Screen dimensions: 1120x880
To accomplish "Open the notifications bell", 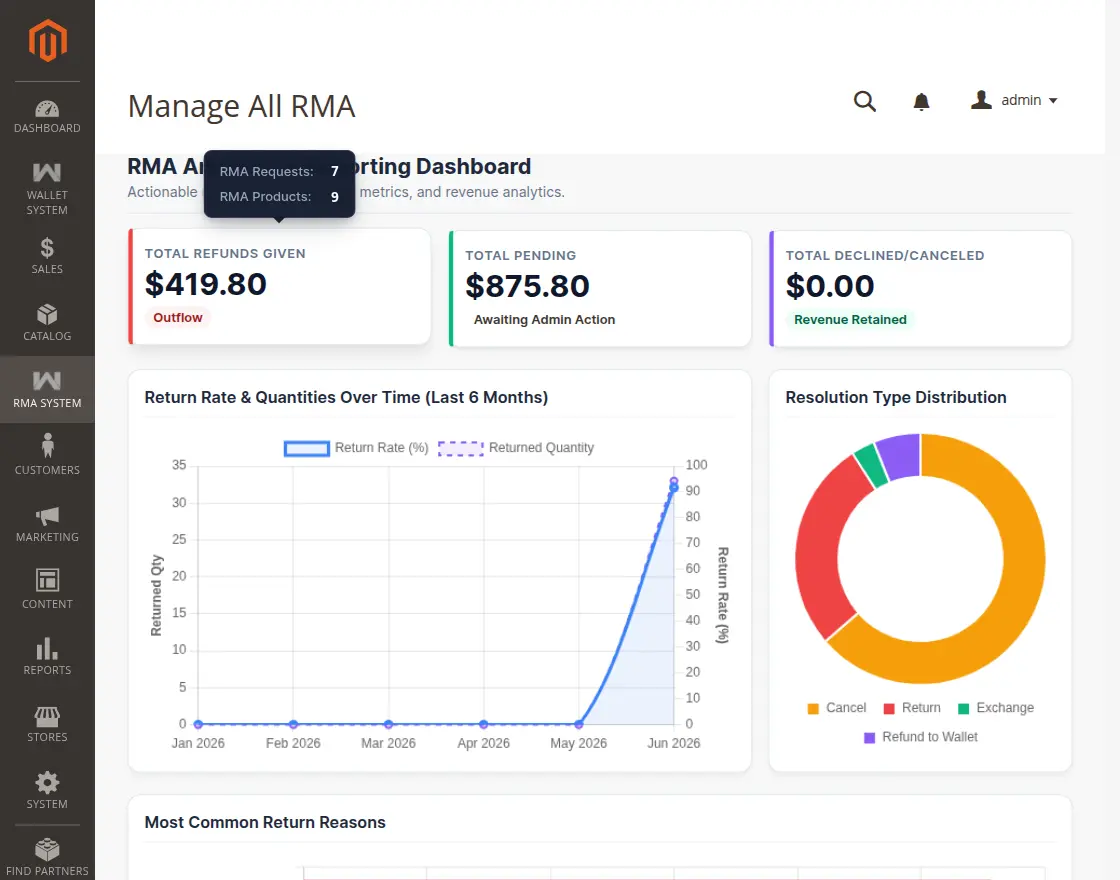I will pyautogui.click(x=921, y=101).
